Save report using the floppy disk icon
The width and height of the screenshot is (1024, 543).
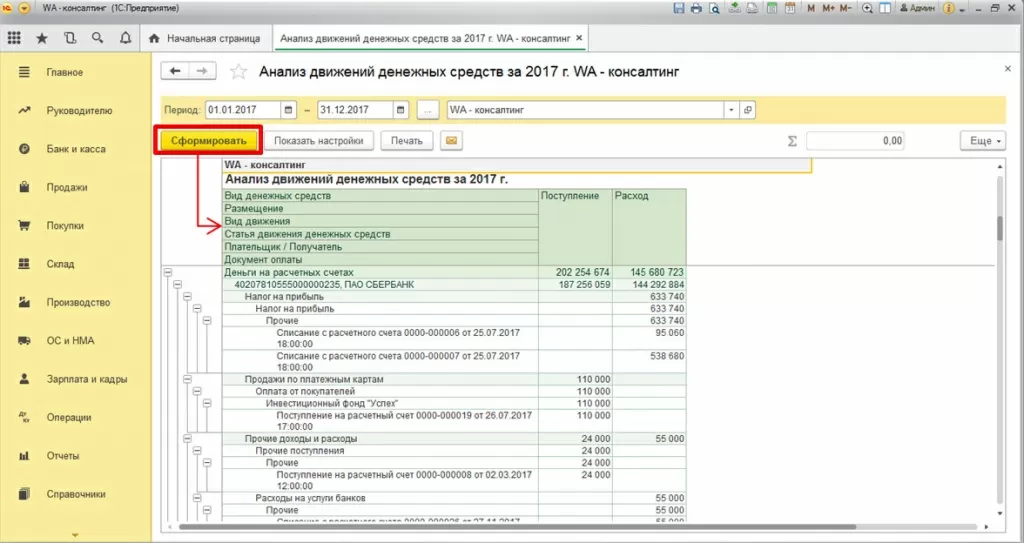(x=679, y=8)
